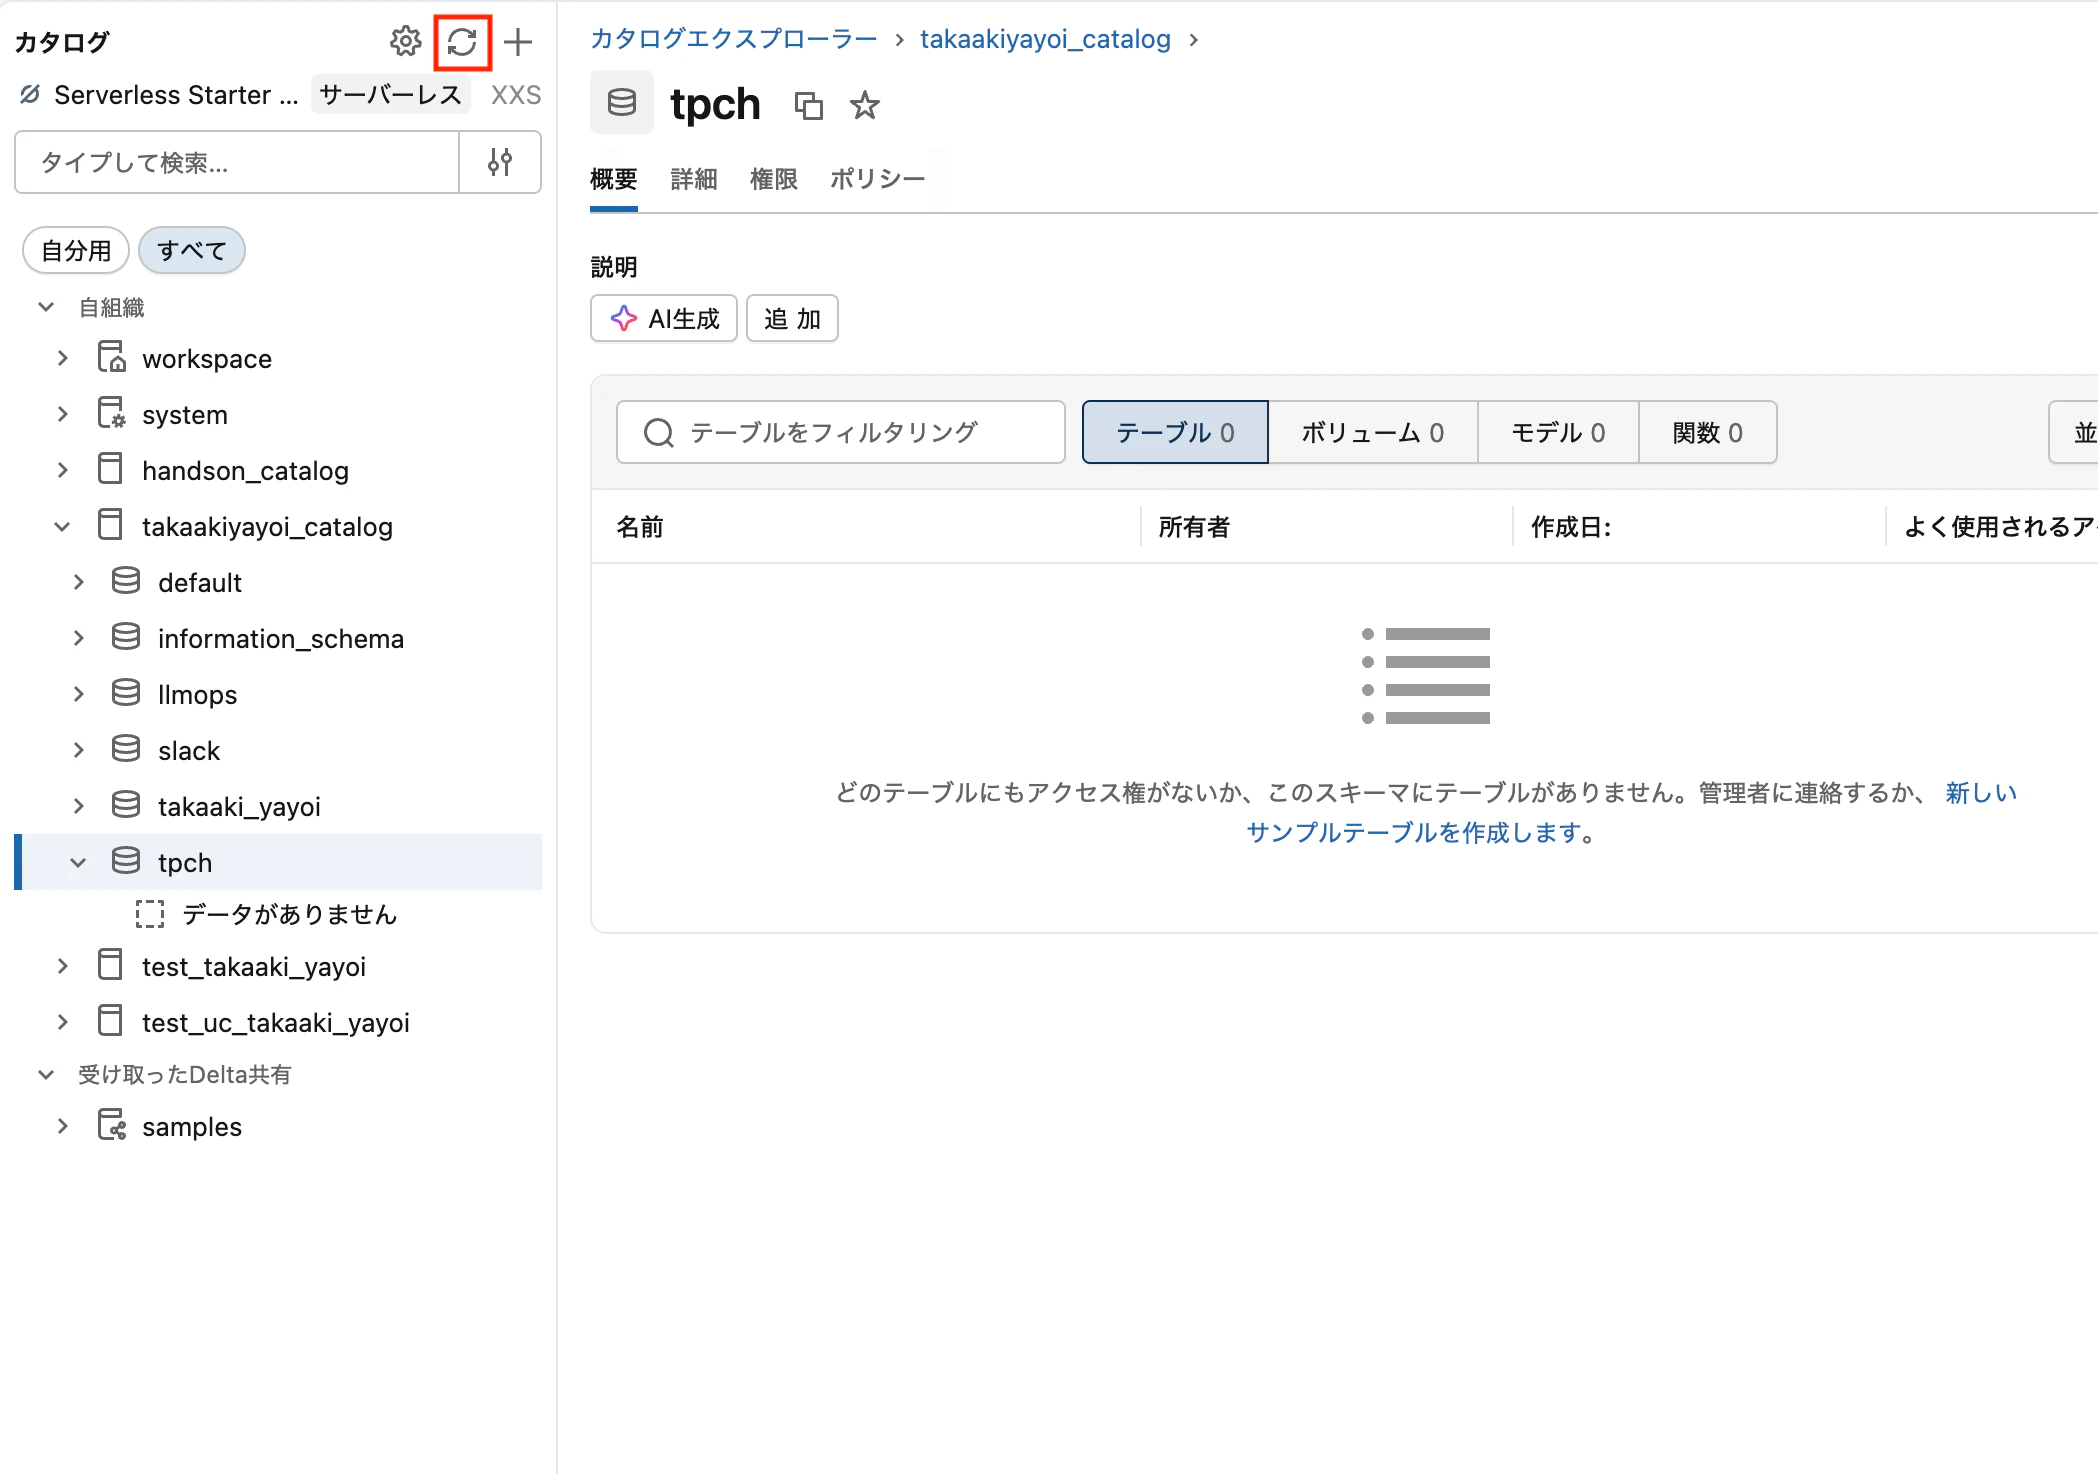Click the 追加 description button
The image size is (2098, 1474).
(x=792, y=318)
